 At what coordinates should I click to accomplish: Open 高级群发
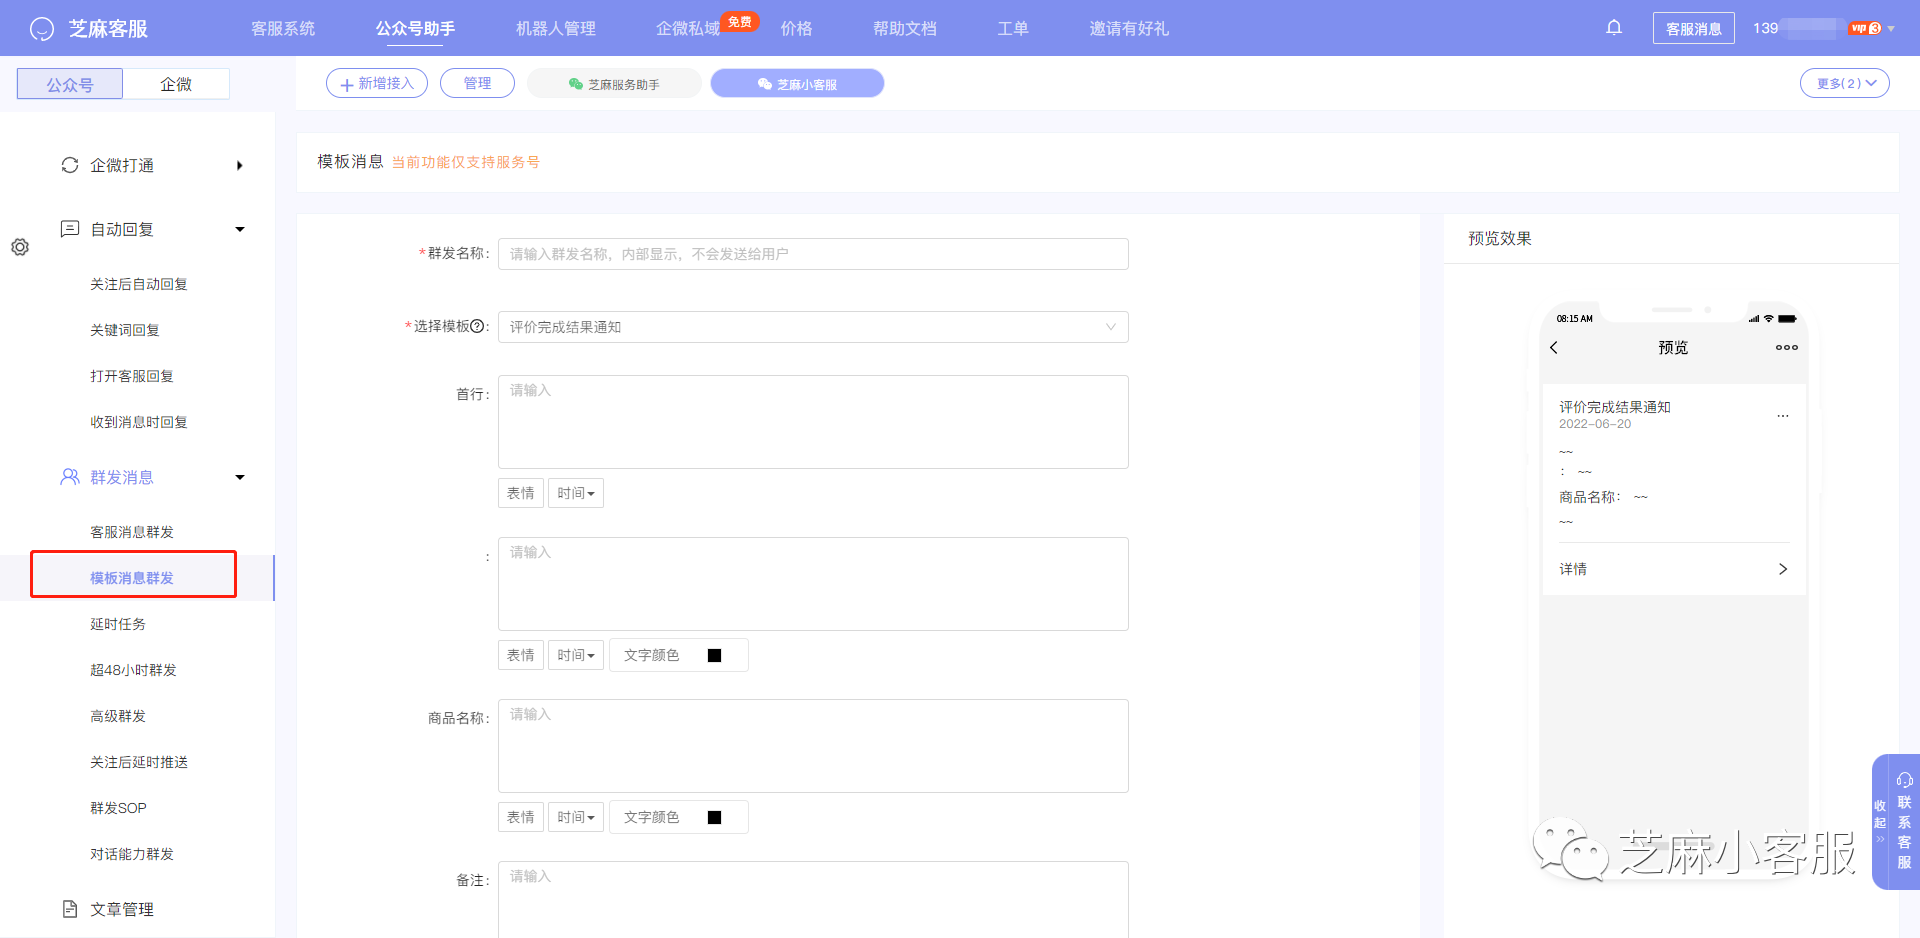pyautogui.click(x=118, y=716)
